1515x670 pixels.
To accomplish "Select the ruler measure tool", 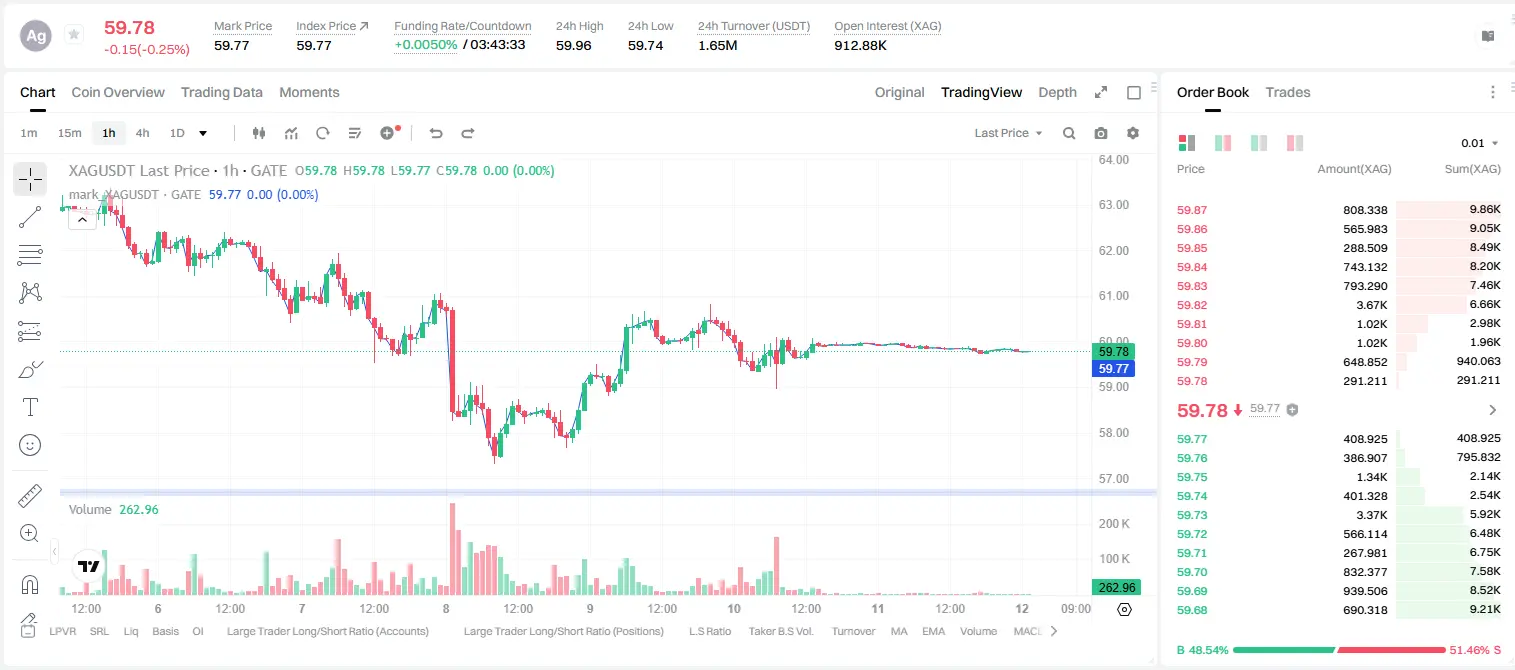I will point(30,496).
